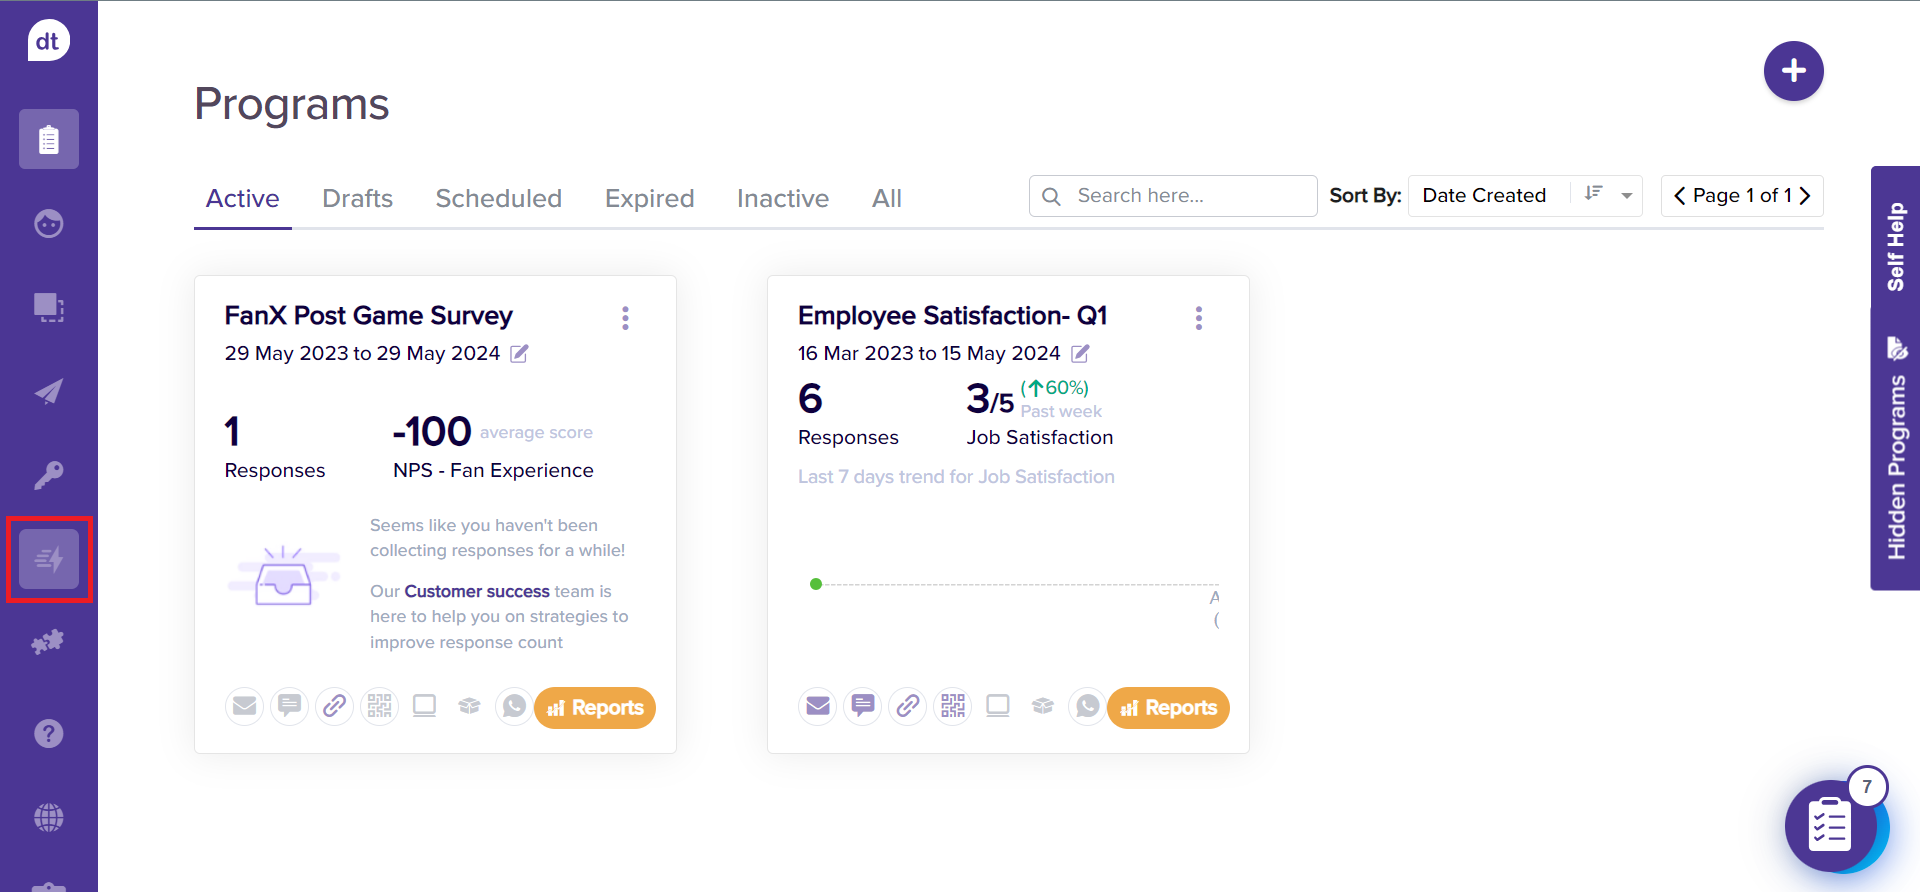Open the paper plane sidebar icon
1920x892 pixels.
49,391
